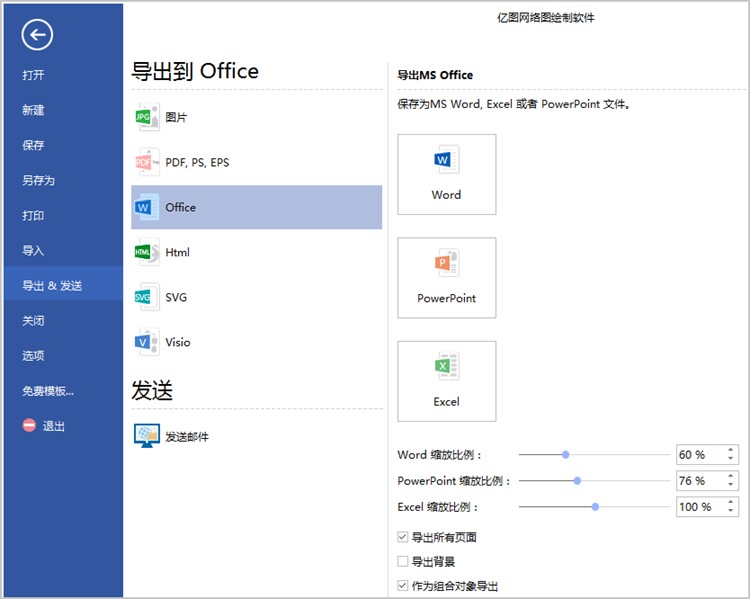This screenshot has height=599, width=750.
Task: Select the Visio export icon
Action: [x=147, y=342]
